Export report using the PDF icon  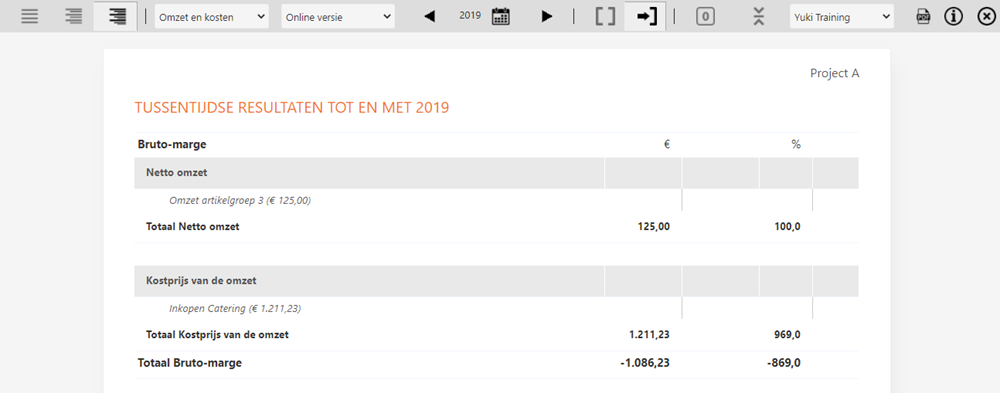pos(923,17)
